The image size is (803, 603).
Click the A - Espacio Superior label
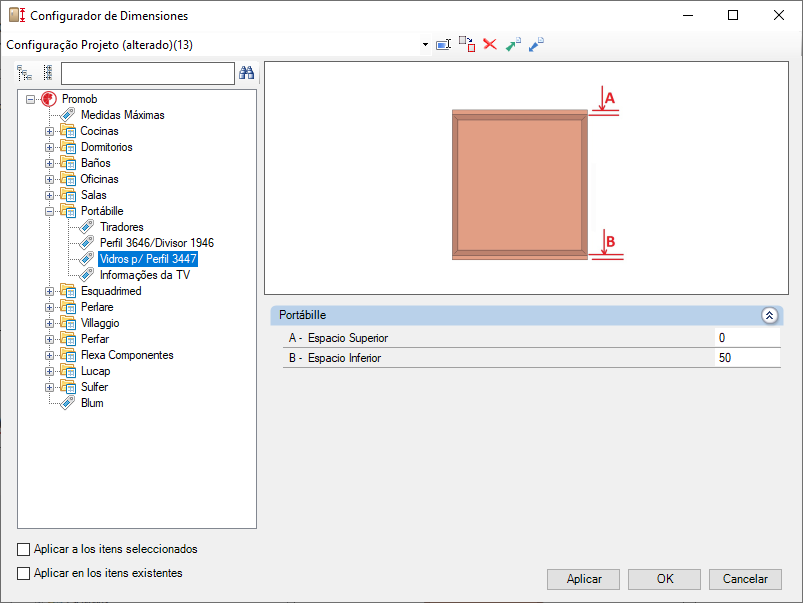click(338, 338)
